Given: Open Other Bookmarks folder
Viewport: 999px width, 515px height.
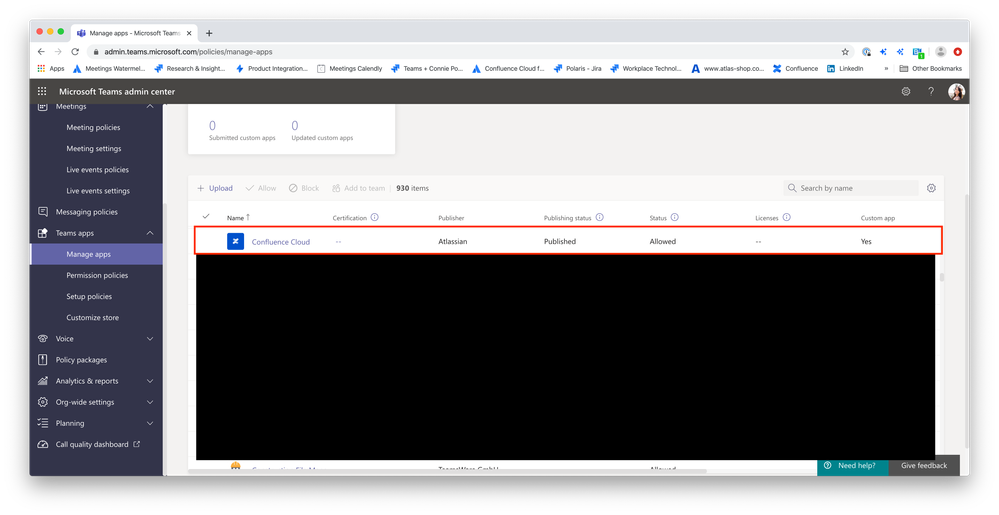Looking at the screenshot, I should (930, 68).
